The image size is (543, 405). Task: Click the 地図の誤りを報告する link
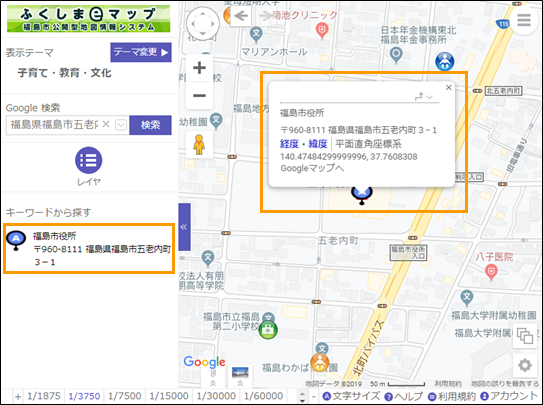505,384
